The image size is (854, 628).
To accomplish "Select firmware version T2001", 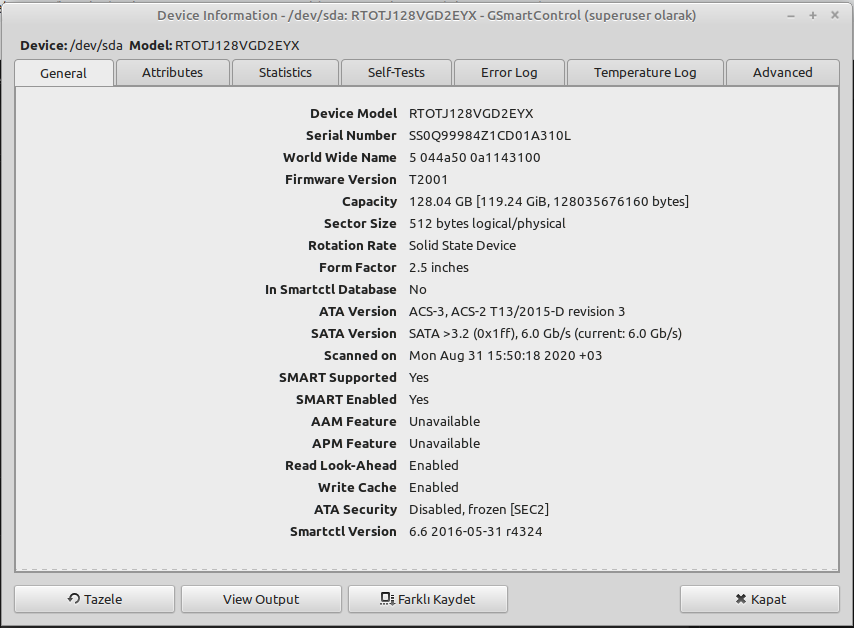I will [429, 180].
